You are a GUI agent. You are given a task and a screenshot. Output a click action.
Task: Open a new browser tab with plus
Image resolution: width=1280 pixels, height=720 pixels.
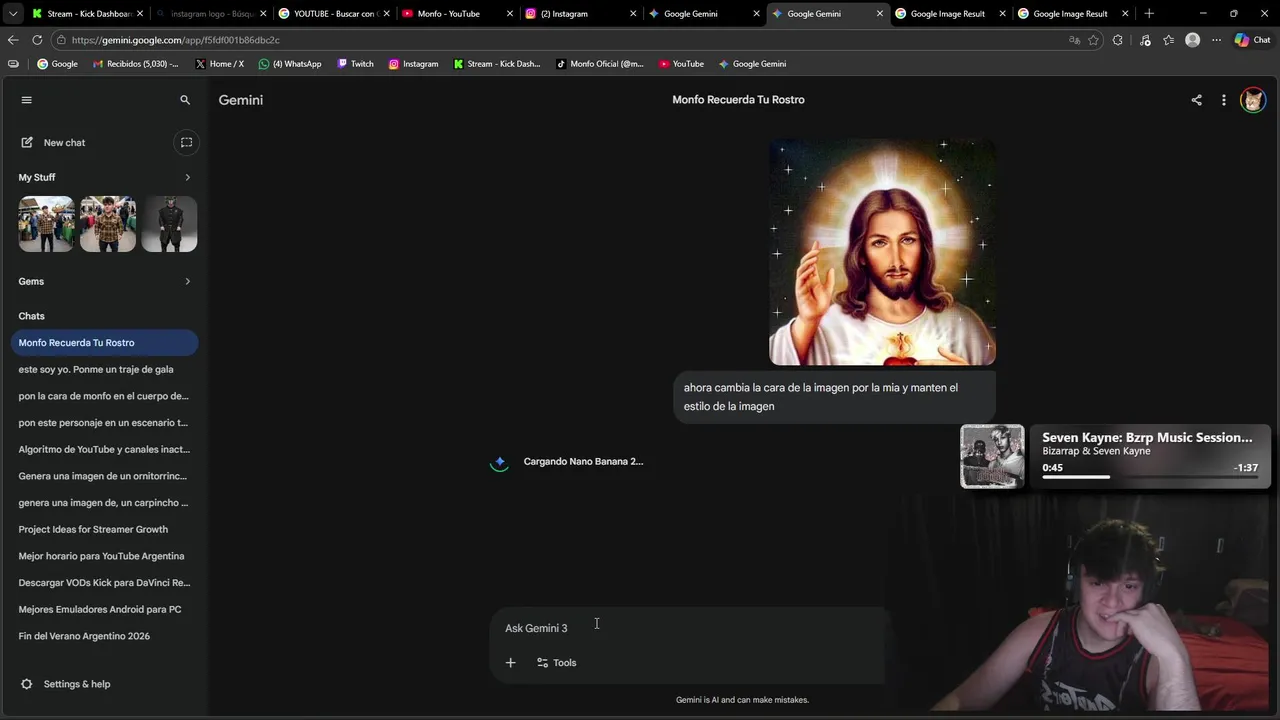1149,14
